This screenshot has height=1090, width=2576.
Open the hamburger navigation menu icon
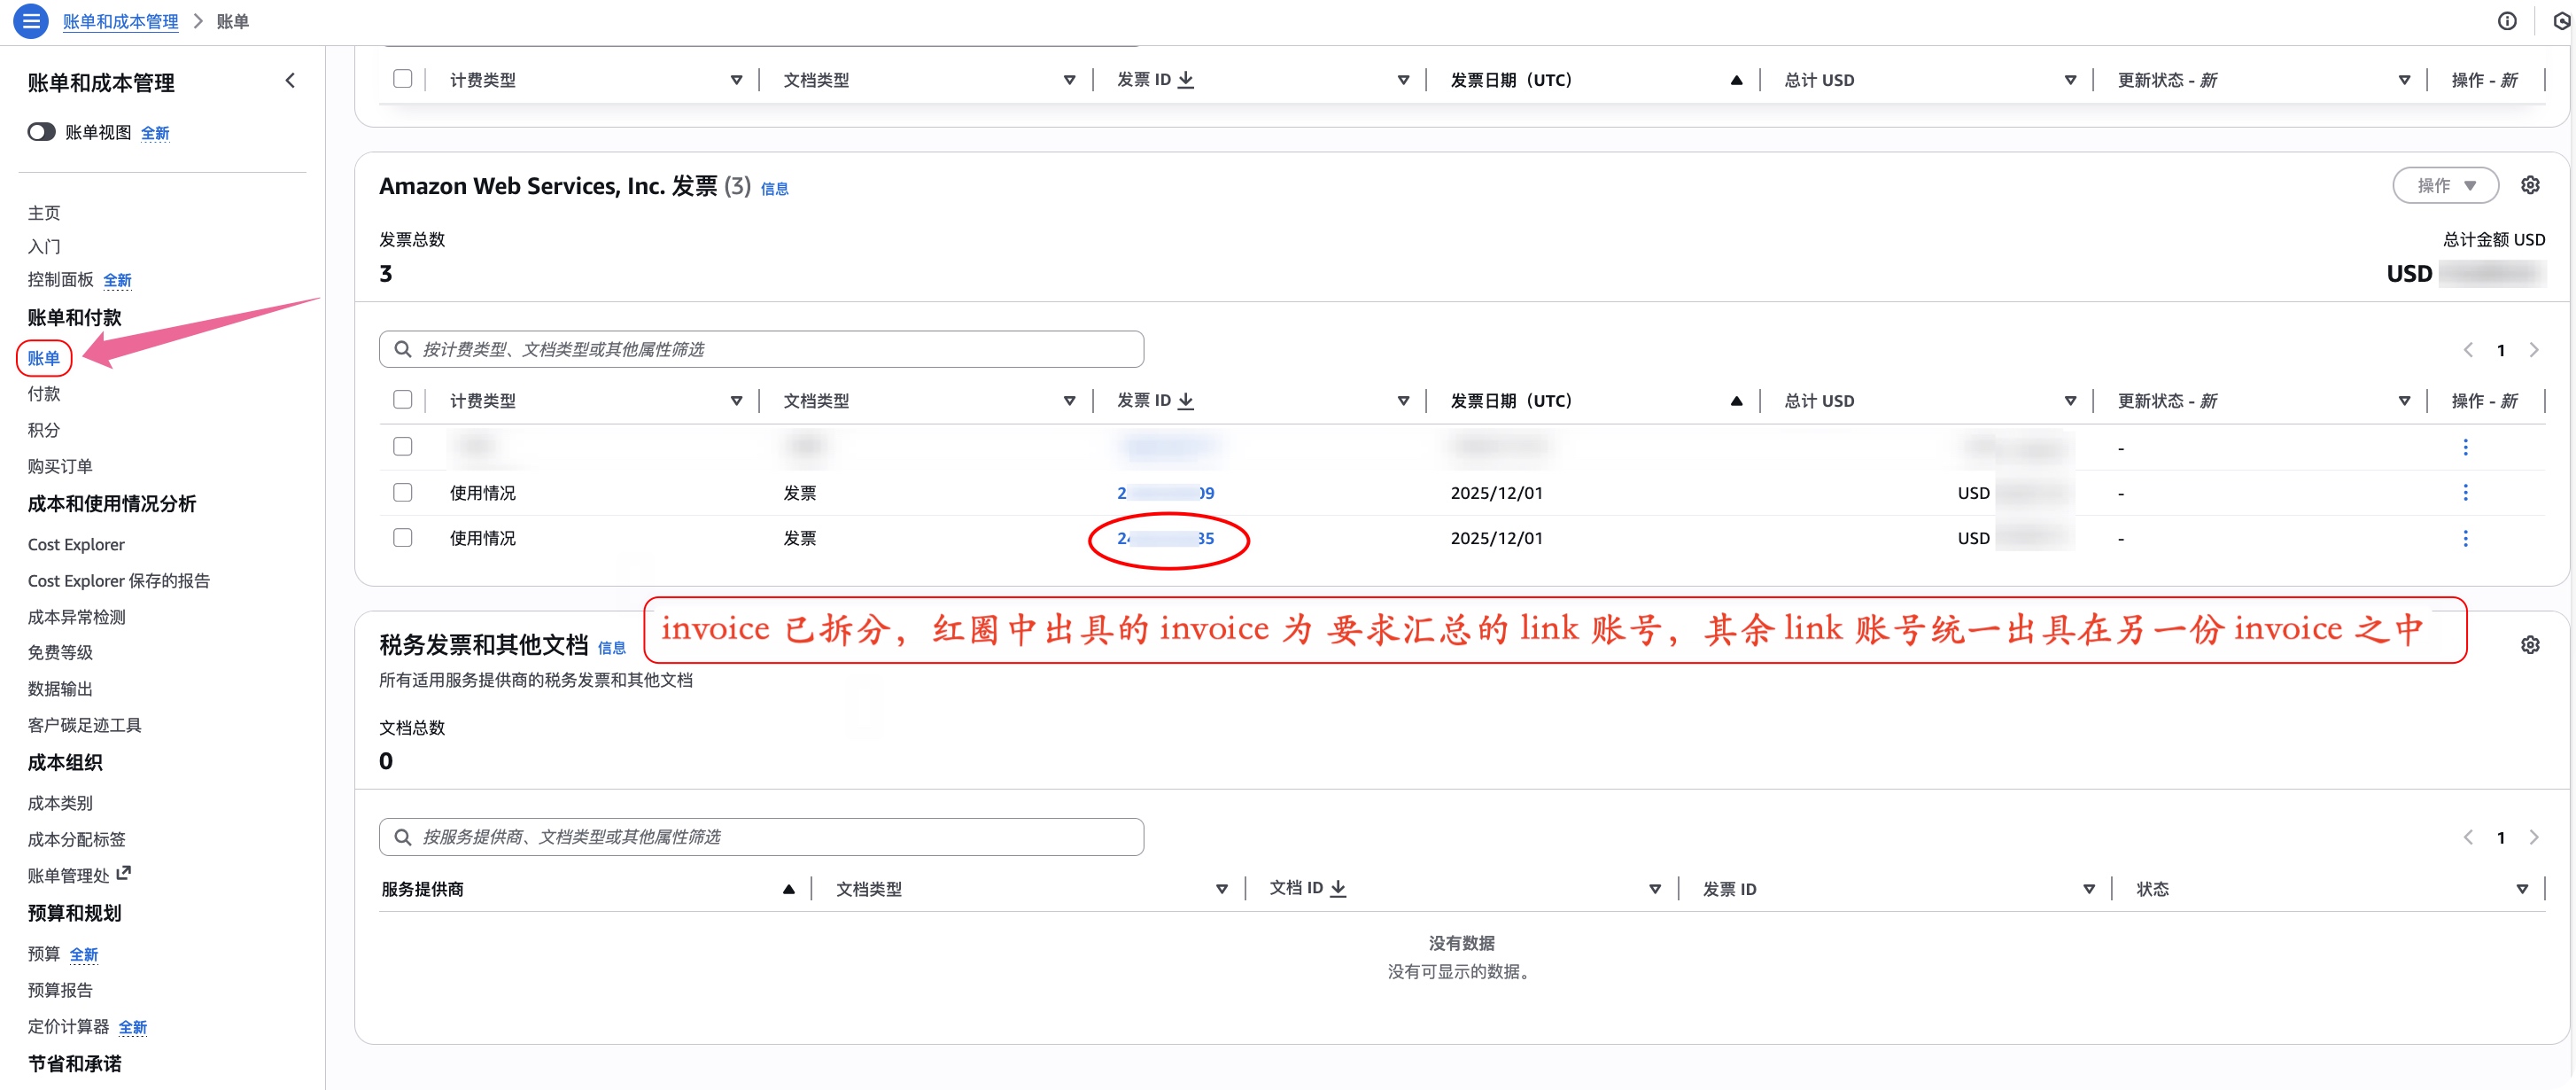click(x=31, y=20)
